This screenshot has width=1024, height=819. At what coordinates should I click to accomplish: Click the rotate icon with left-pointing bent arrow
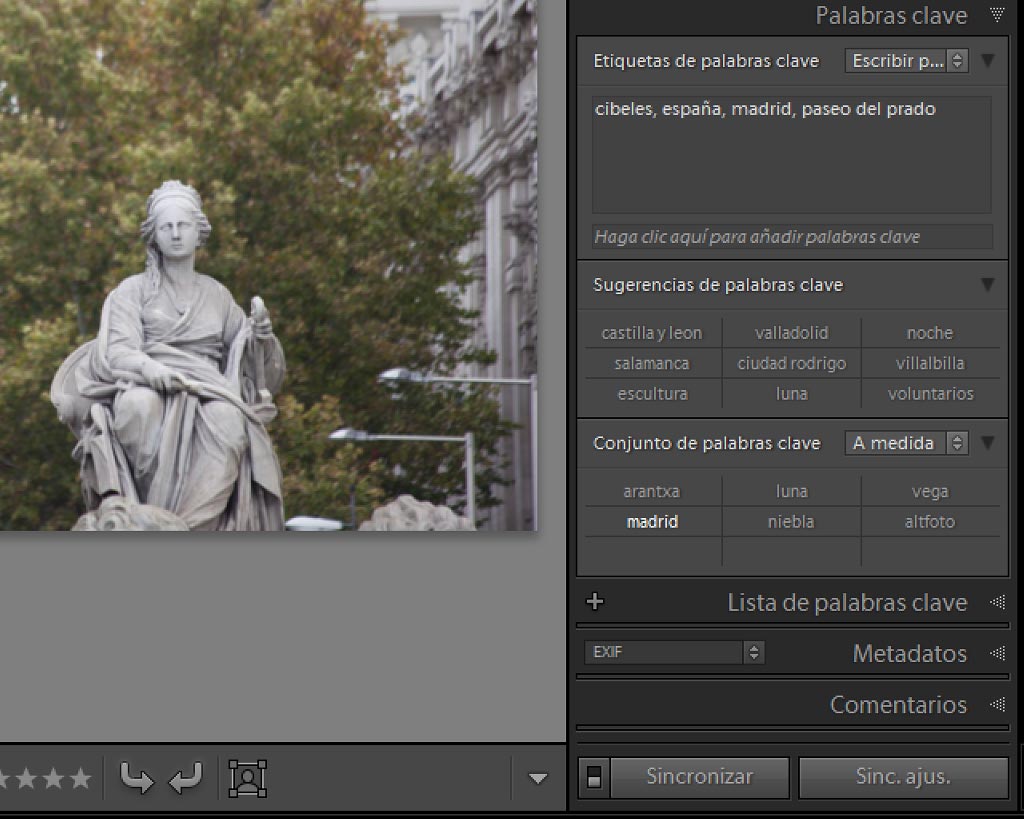click(185, 778)
